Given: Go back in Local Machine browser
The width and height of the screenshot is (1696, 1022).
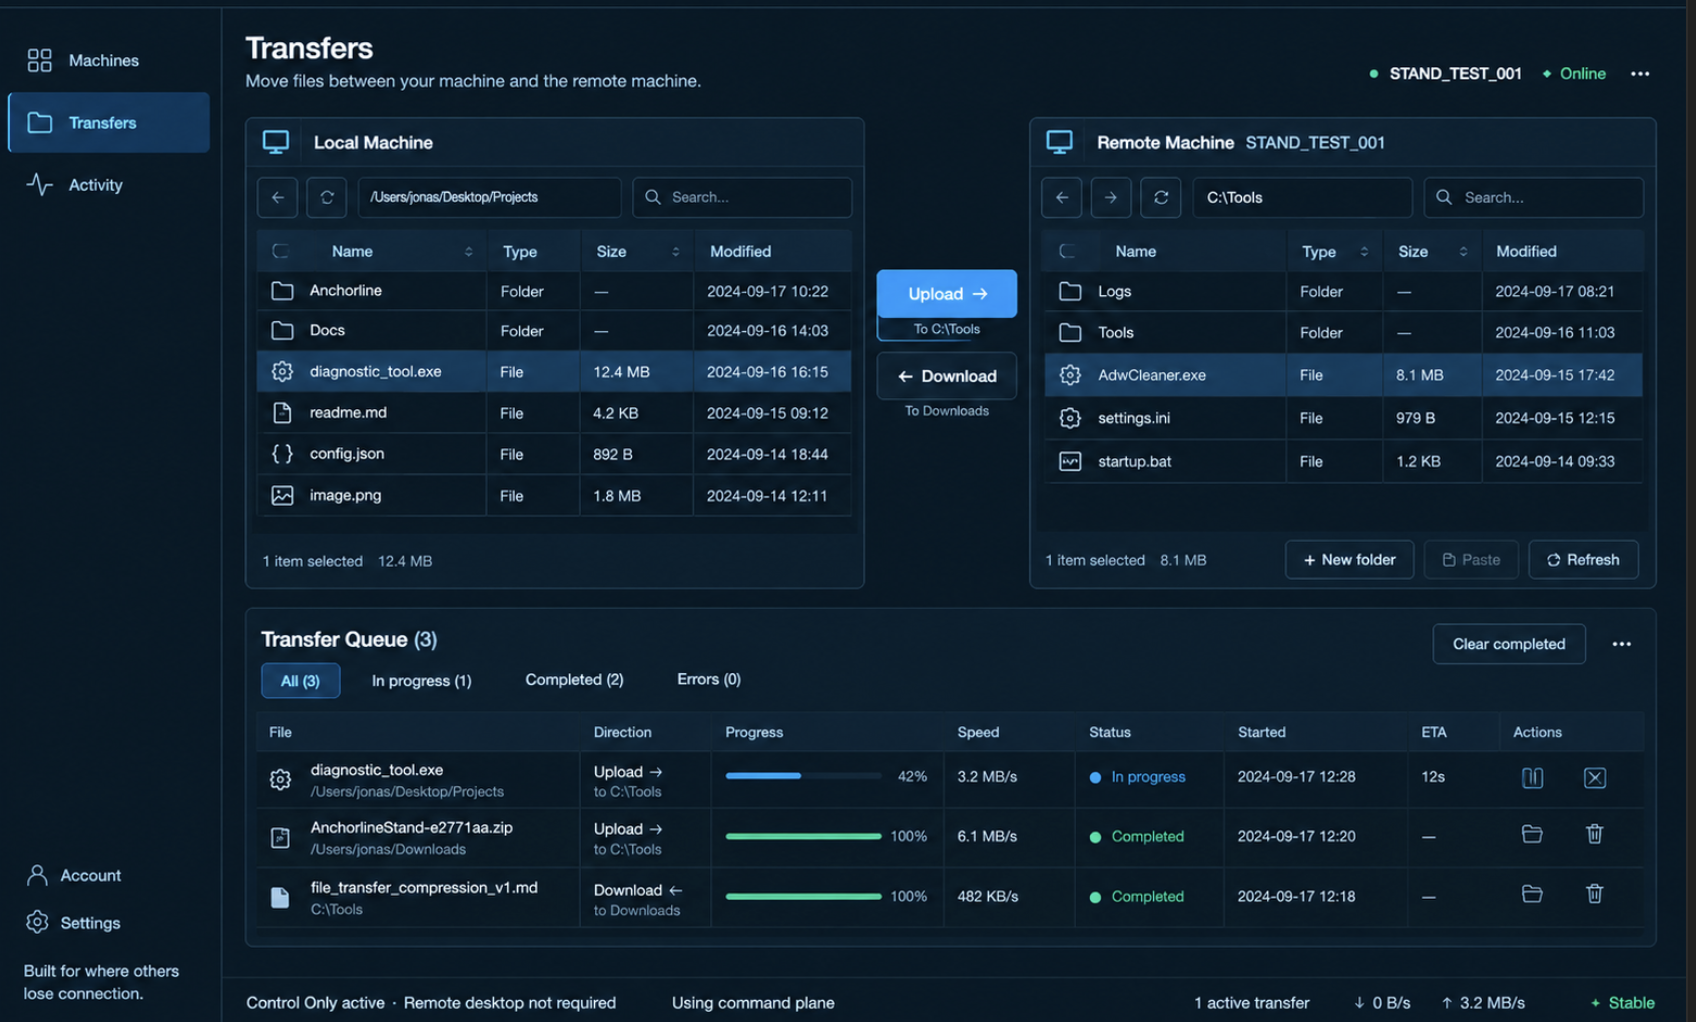Looking at the screenshot, I should [x=277, y=197].
